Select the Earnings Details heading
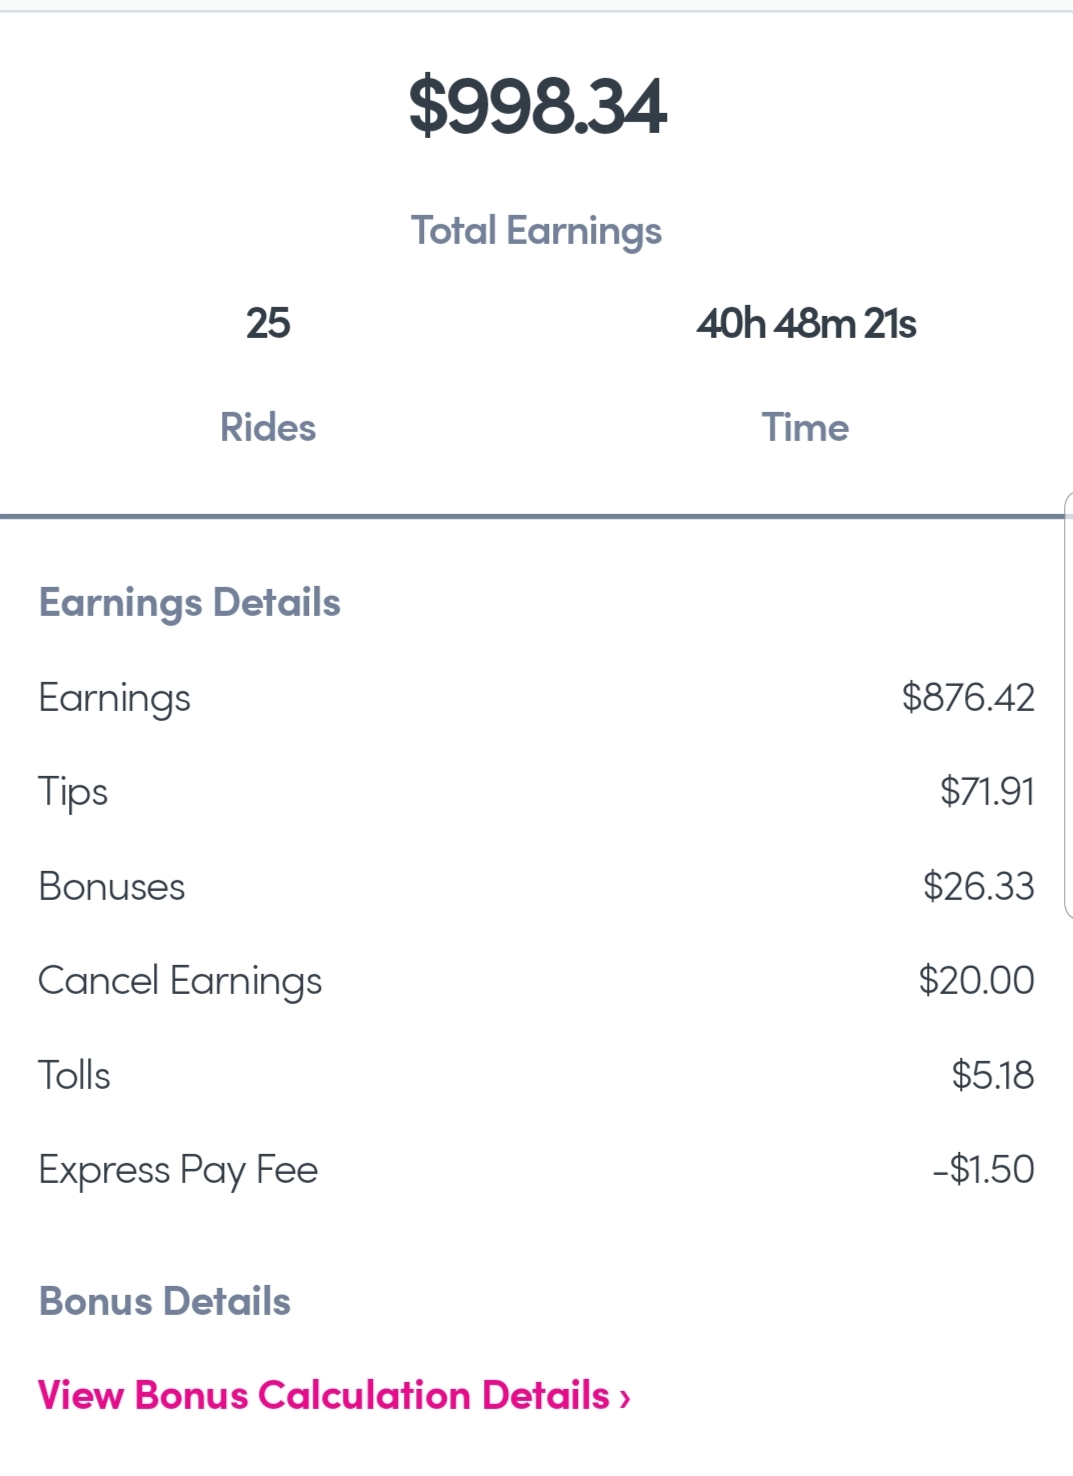The image size is (1073, 1476). tap(190, 603)
